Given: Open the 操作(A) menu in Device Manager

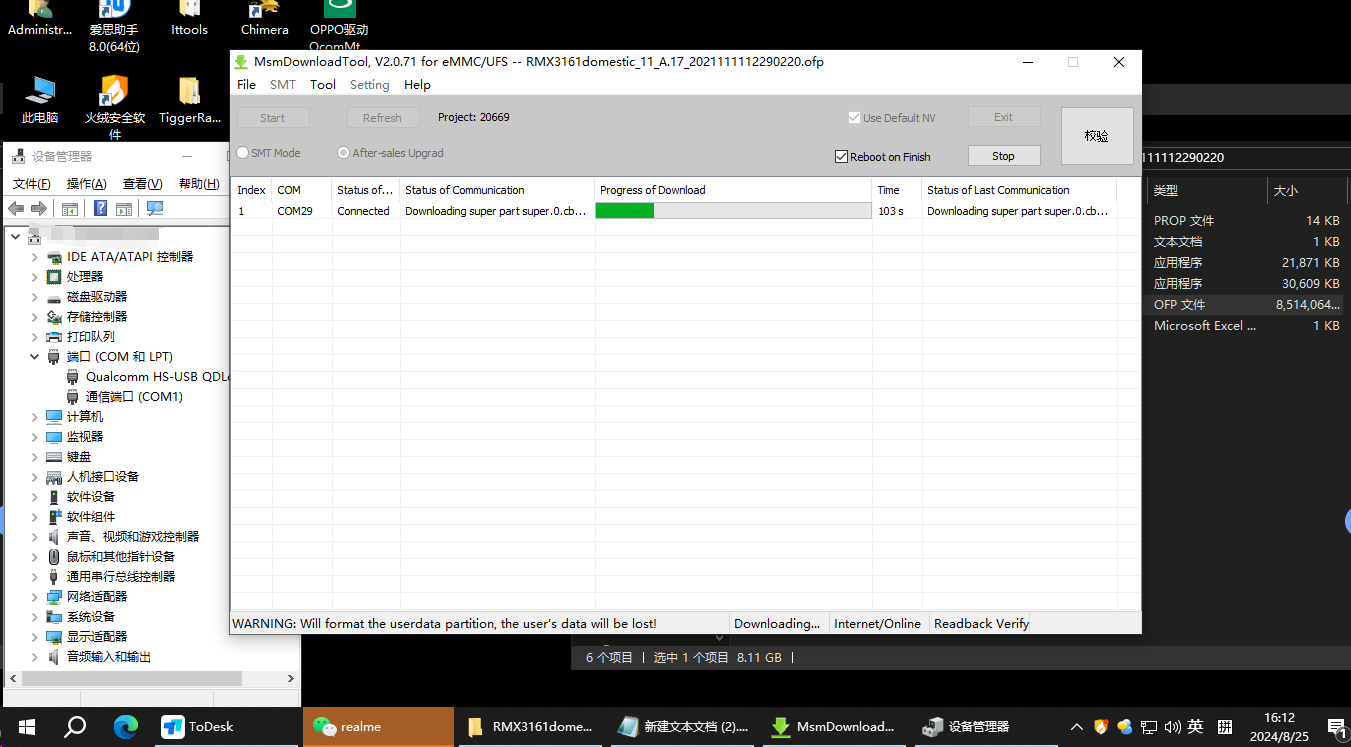Looking at the screenshot, I should 87,184.
